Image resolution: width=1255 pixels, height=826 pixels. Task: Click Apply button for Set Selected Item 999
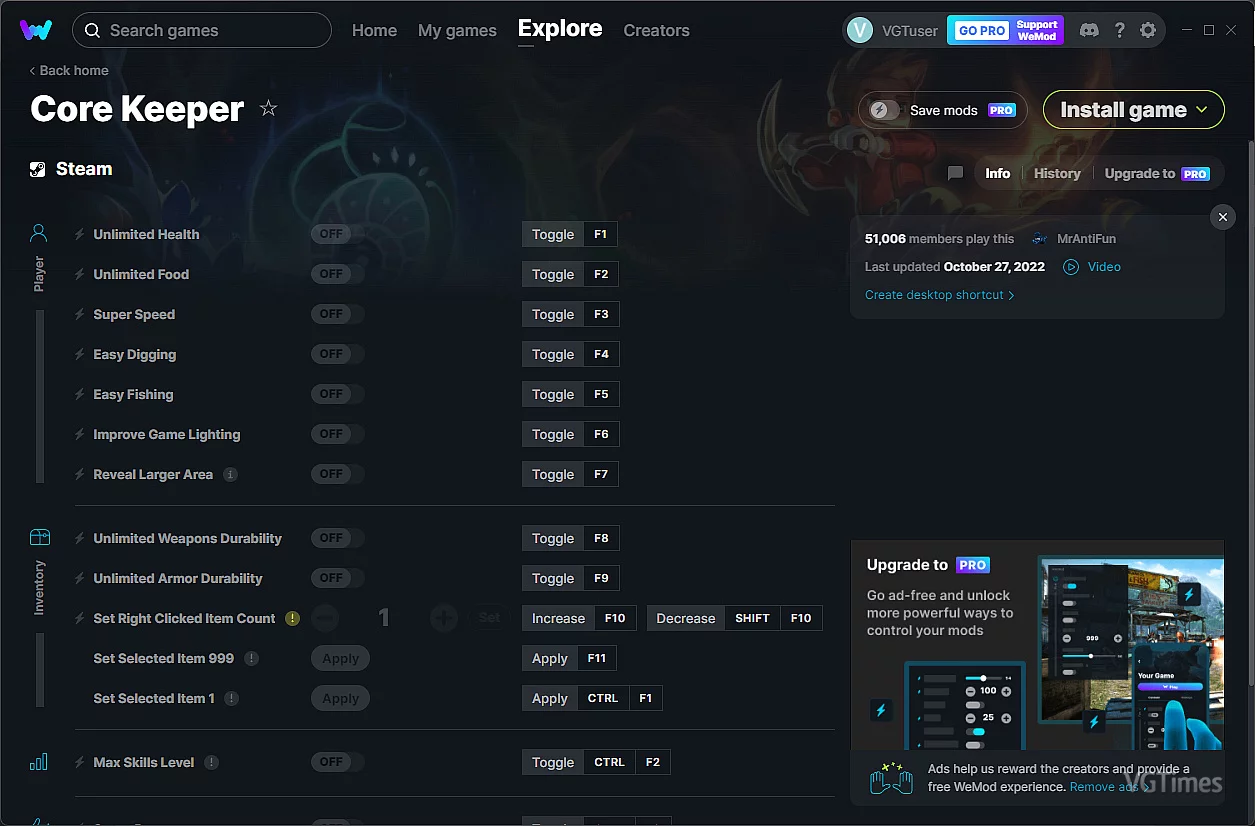point(340,658)
